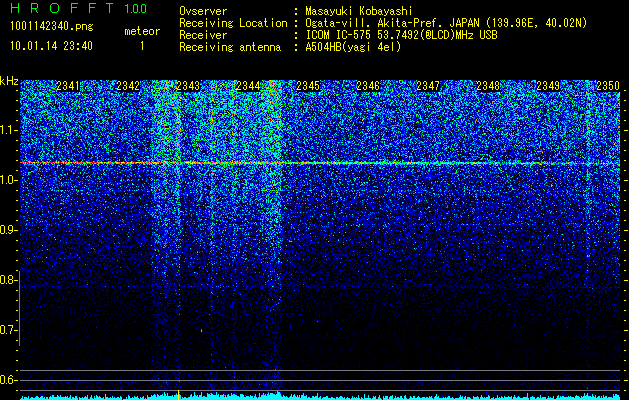The image size is (629, 400).
Task: Click the red-orange carrier line across spectrogram
Action: coord(320,163)
